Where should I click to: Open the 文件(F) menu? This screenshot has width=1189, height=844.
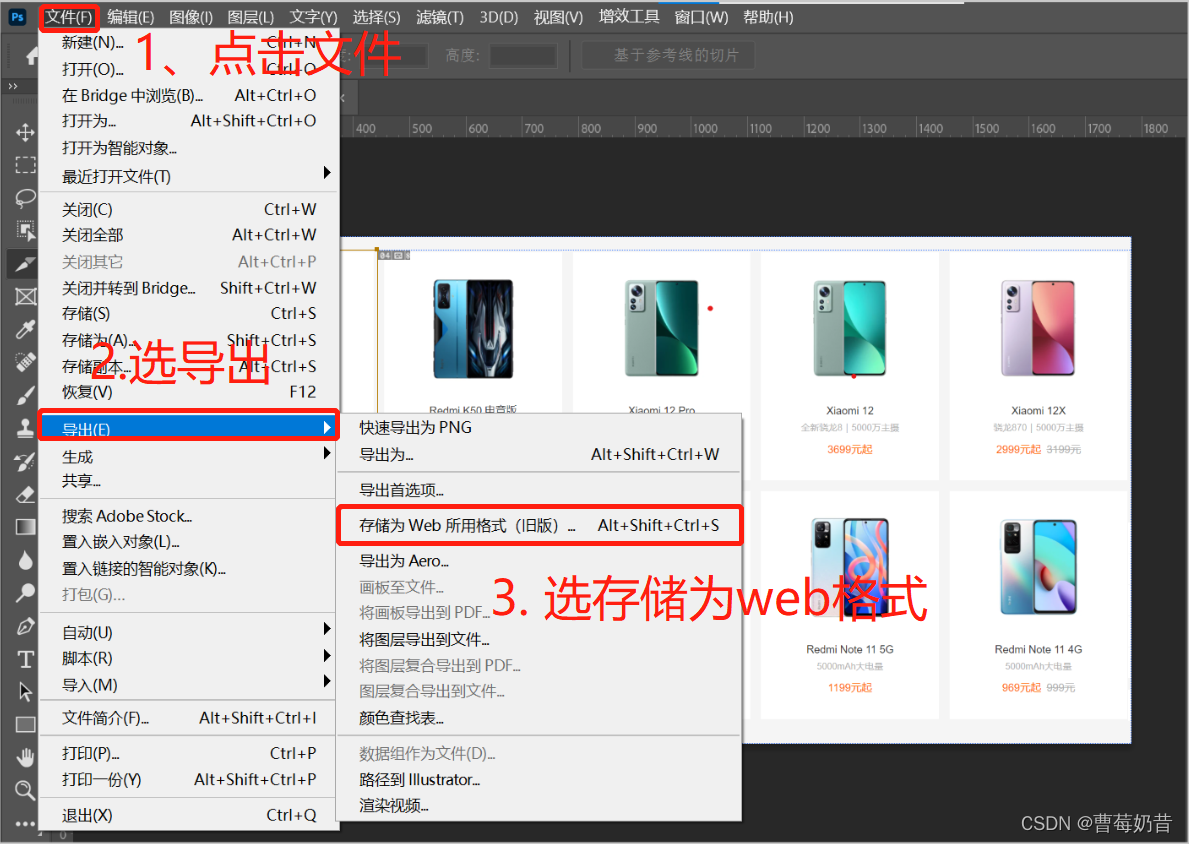click(69, 17)
